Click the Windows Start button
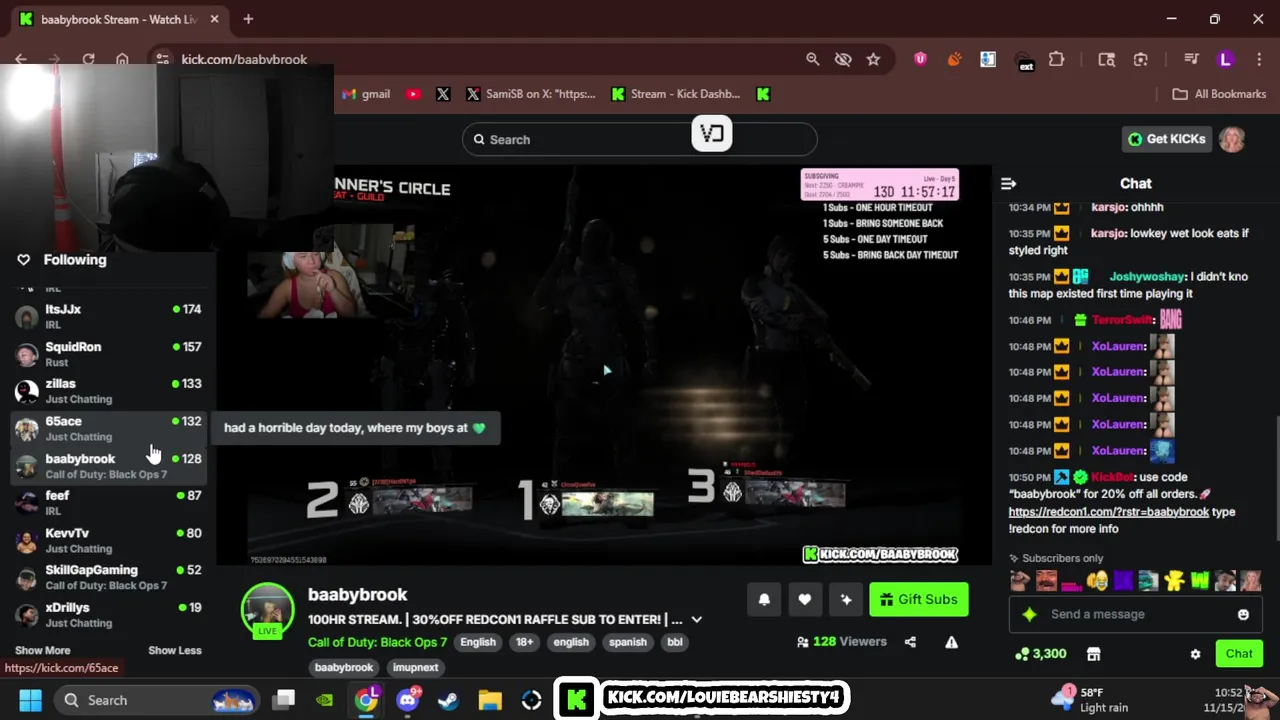1280x720 pixels. (x=29, y=700)
